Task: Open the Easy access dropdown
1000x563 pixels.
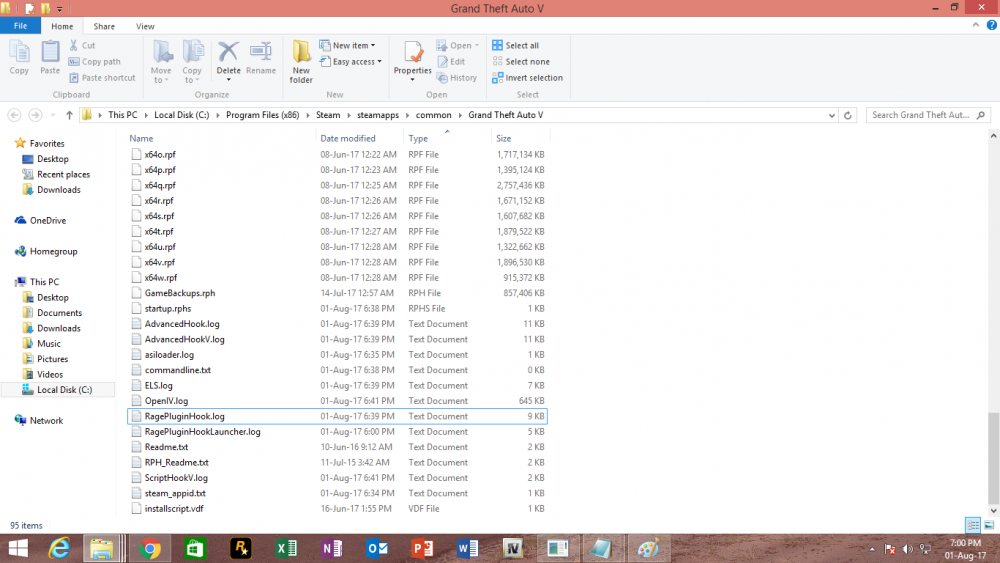Action: 351,62
